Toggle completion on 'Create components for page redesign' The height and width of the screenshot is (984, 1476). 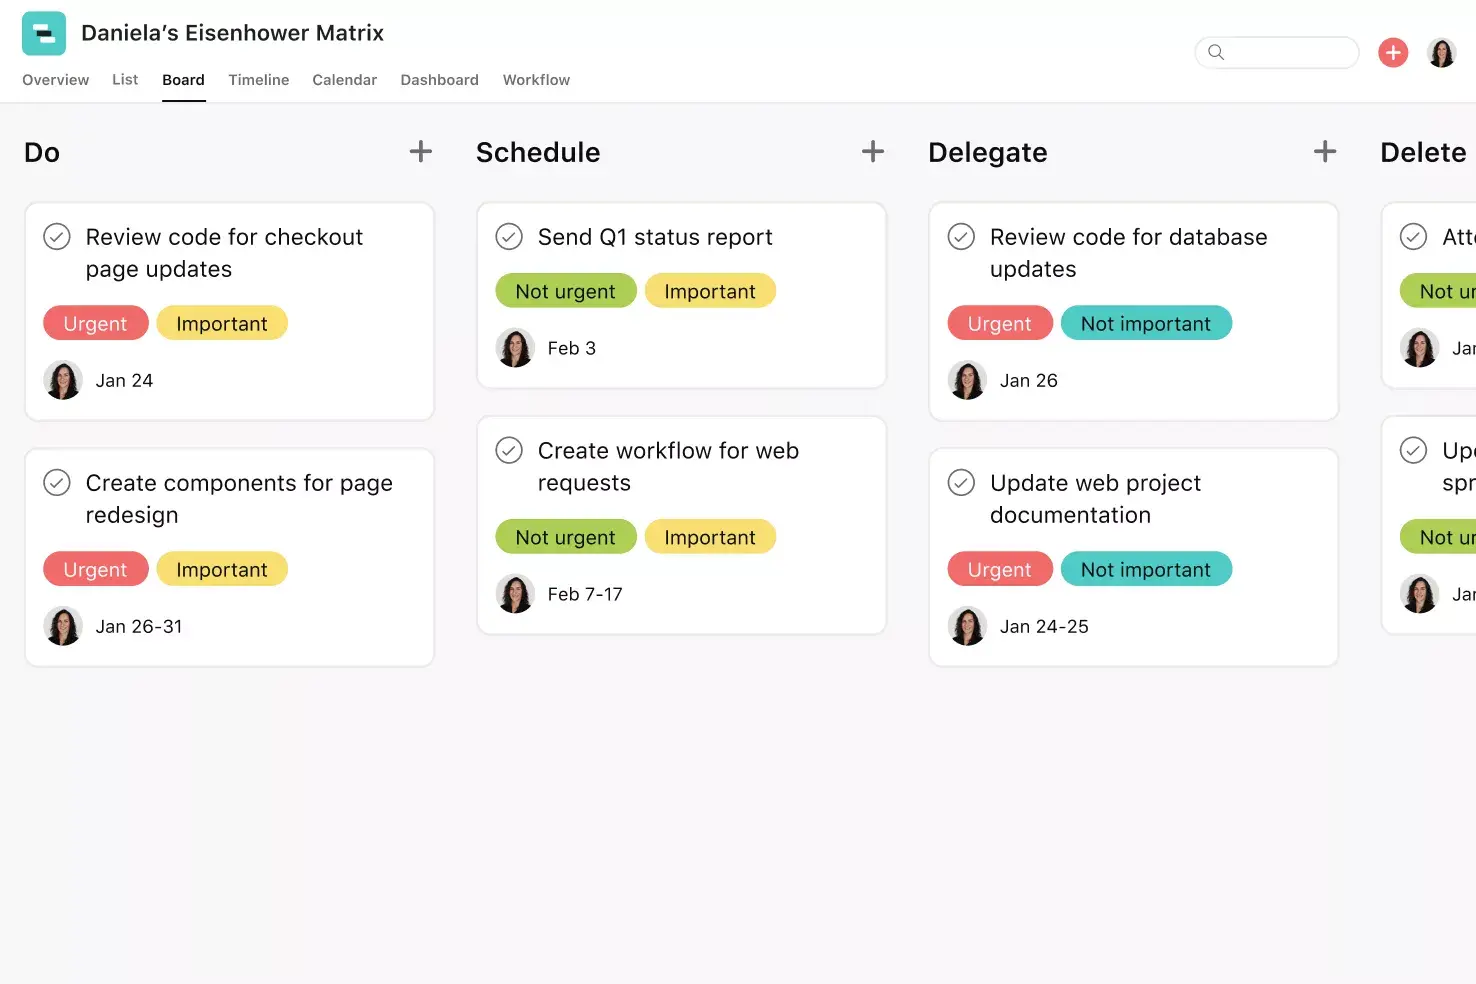tap(57, 482)
